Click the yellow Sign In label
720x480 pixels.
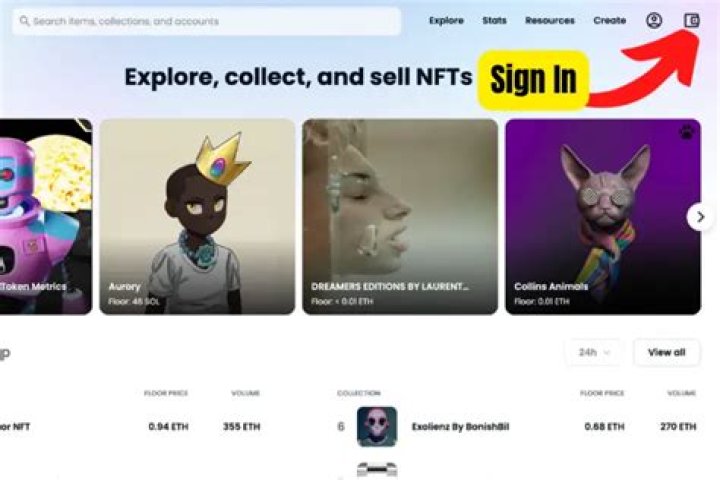533,80
